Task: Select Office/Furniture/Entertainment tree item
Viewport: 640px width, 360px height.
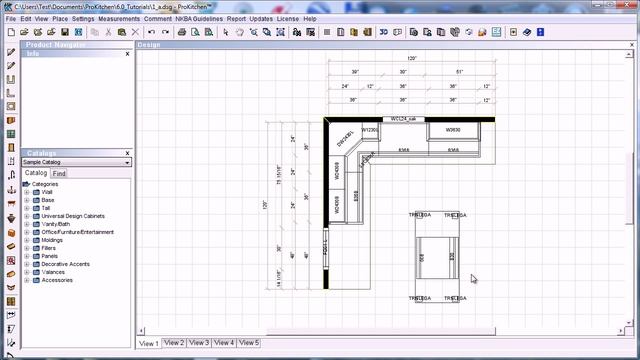Action: (x=78, y=232)
